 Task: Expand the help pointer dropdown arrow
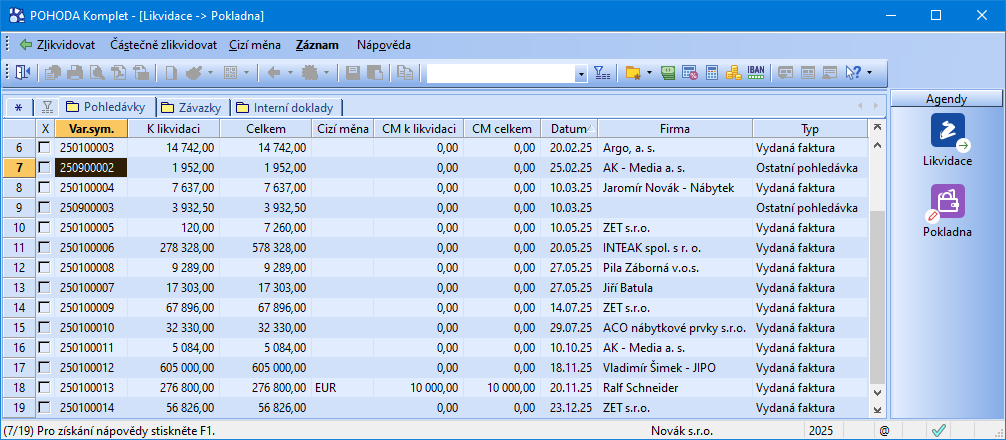click(869, 73)
